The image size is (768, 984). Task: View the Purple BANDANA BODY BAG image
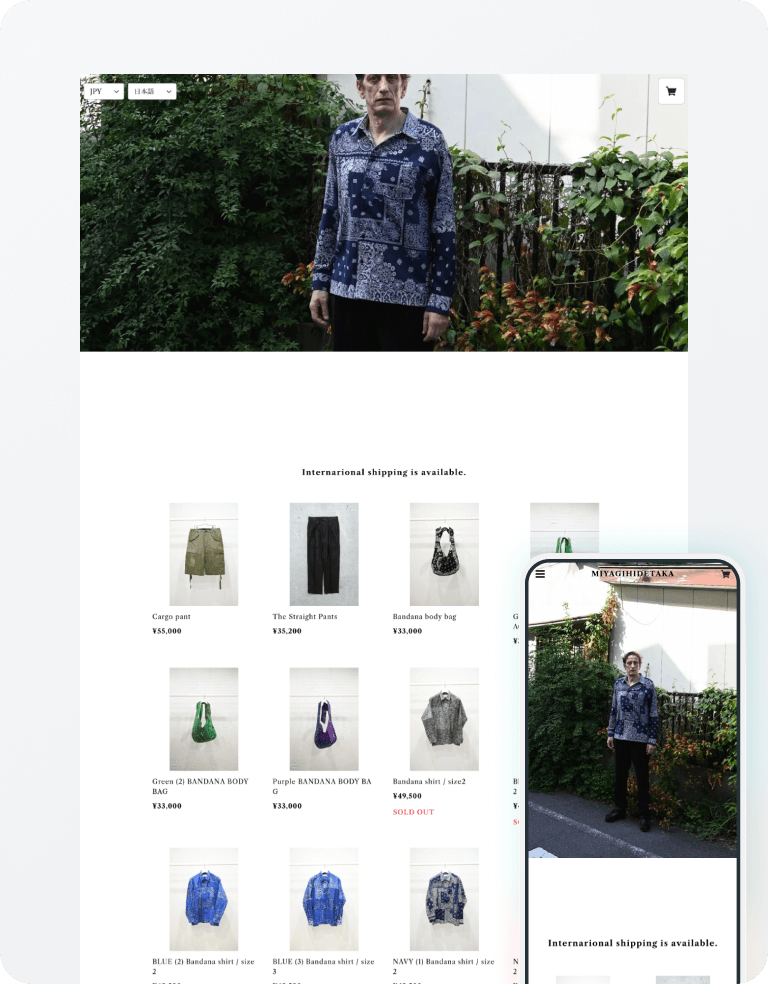coord(324,719)
